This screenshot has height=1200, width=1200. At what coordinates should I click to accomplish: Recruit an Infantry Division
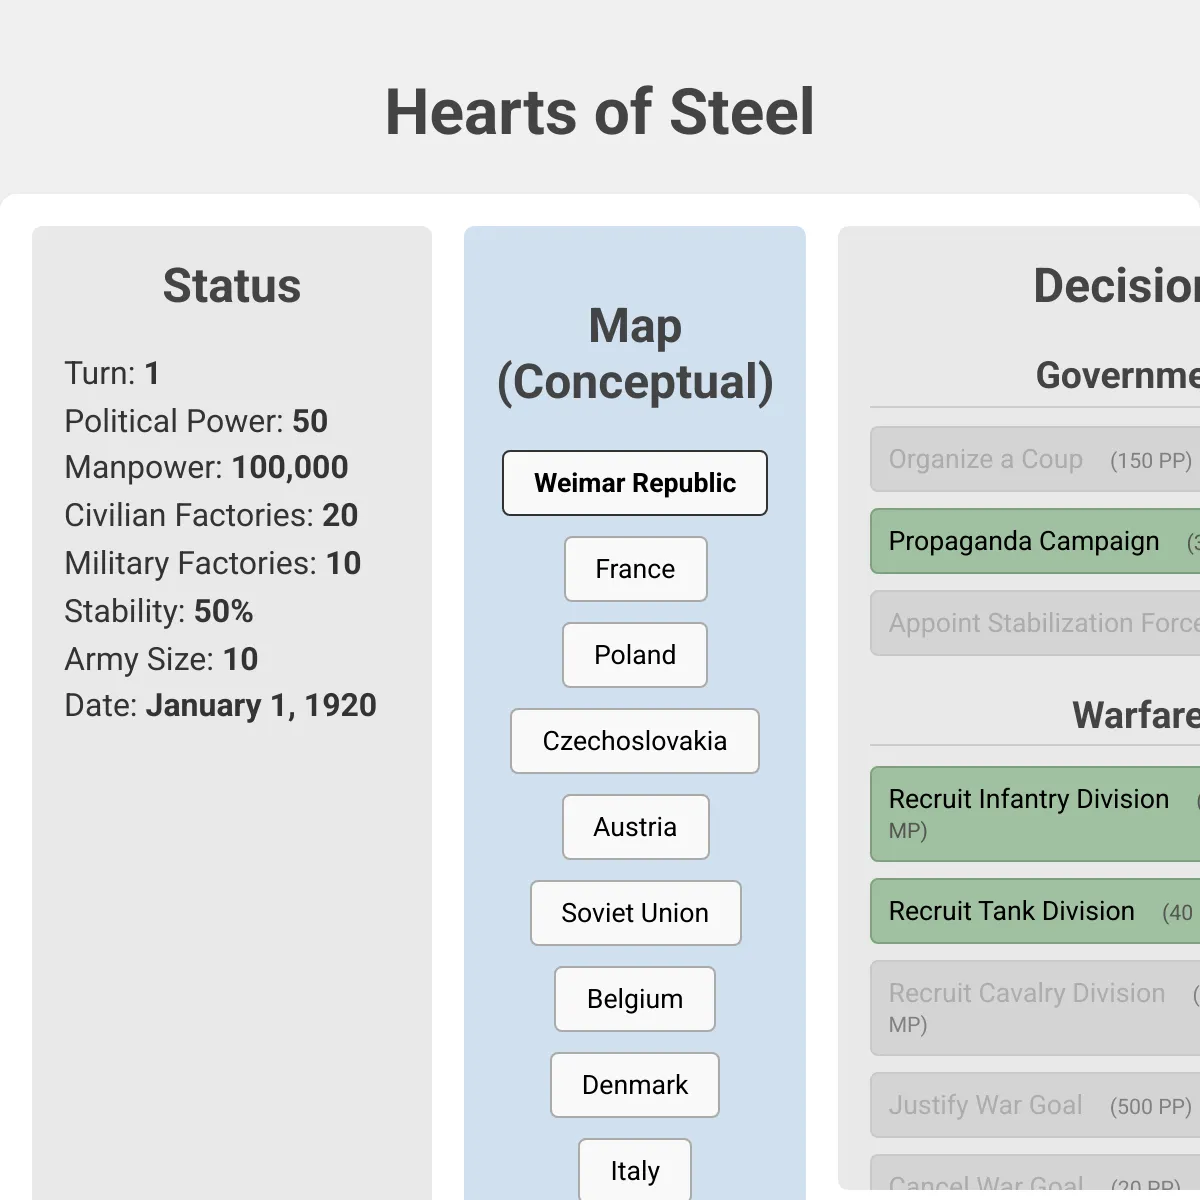pos(1035,814)
